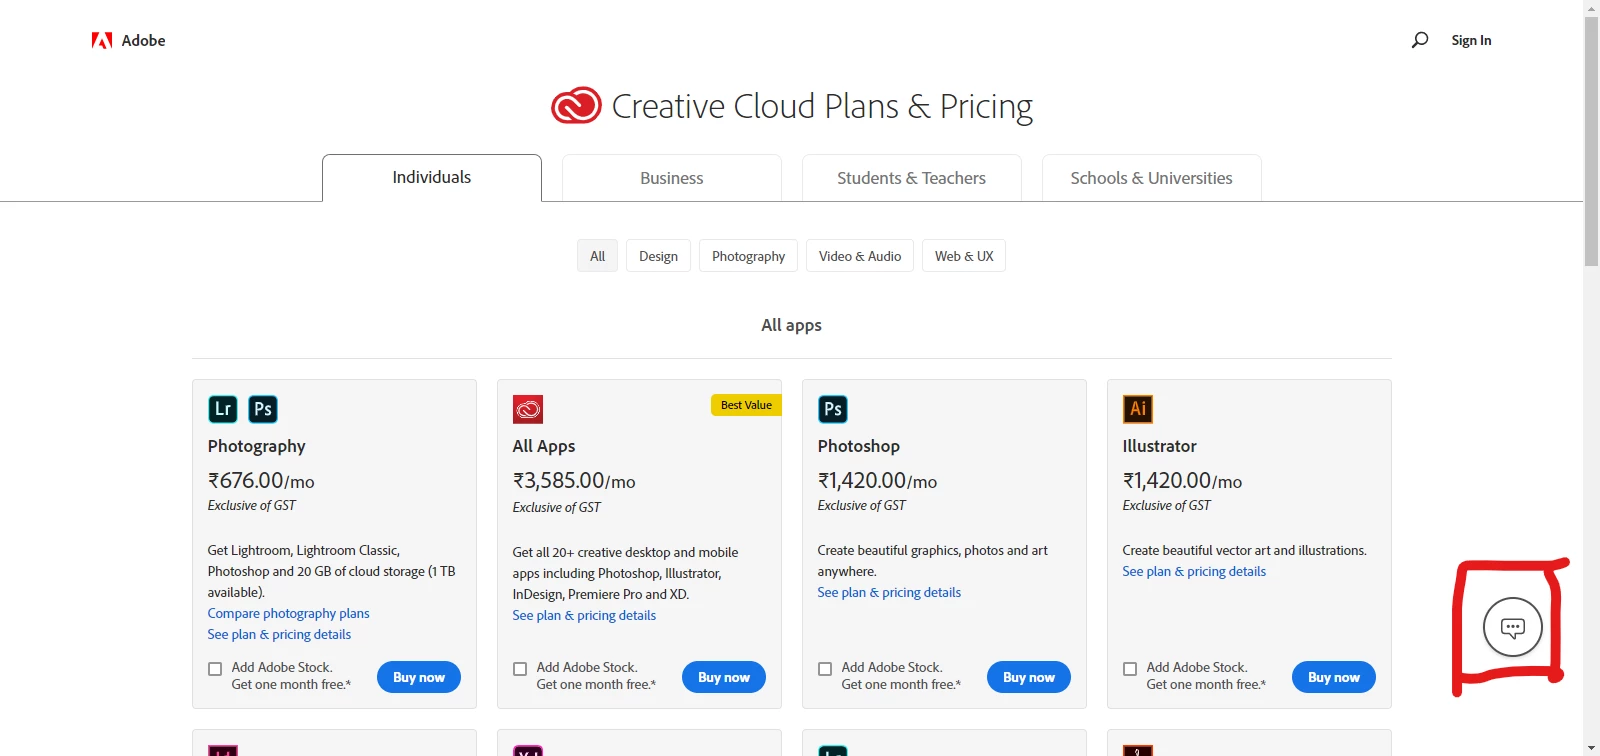The width and height of the screenshot is (1600, 756).
Task: Click the scrollbar up arrow
Action: click(1591, 7)
